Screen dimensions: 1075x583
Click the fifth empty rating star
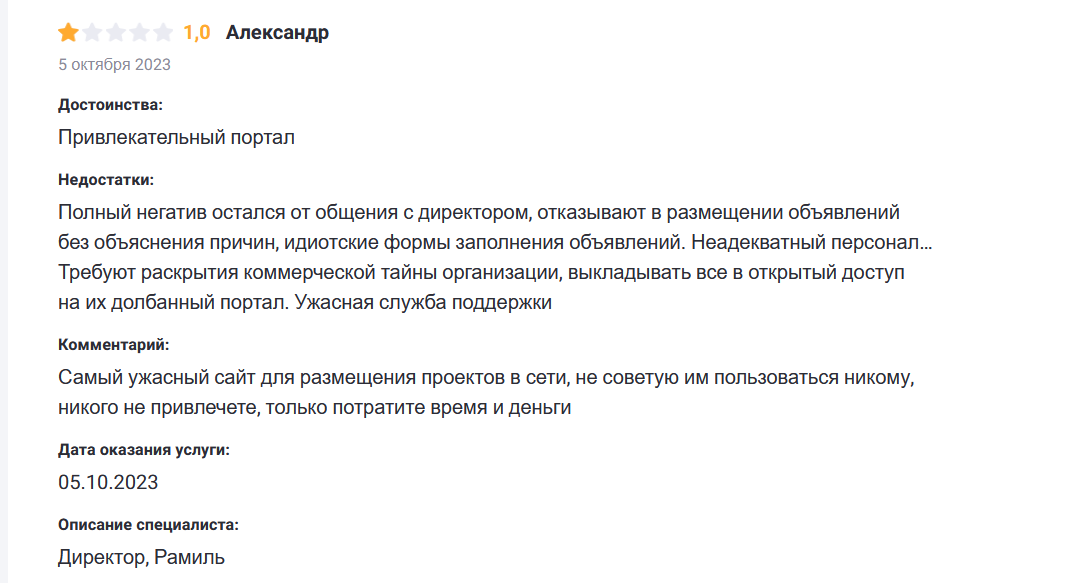click(x=164, y=33)
